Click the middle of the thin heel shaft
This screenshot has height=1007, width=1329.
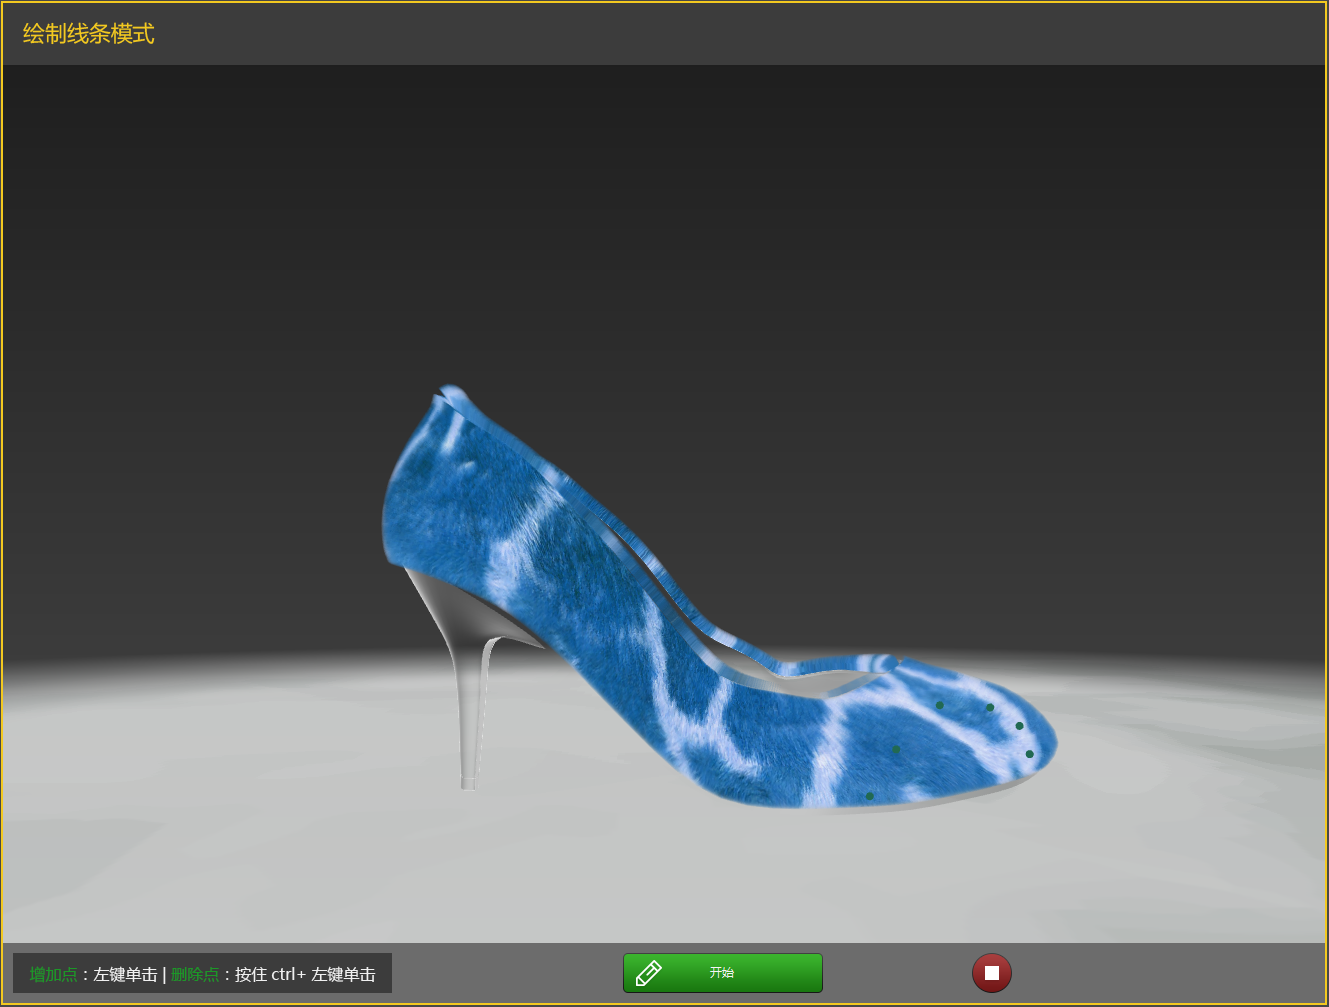point(468,700)
